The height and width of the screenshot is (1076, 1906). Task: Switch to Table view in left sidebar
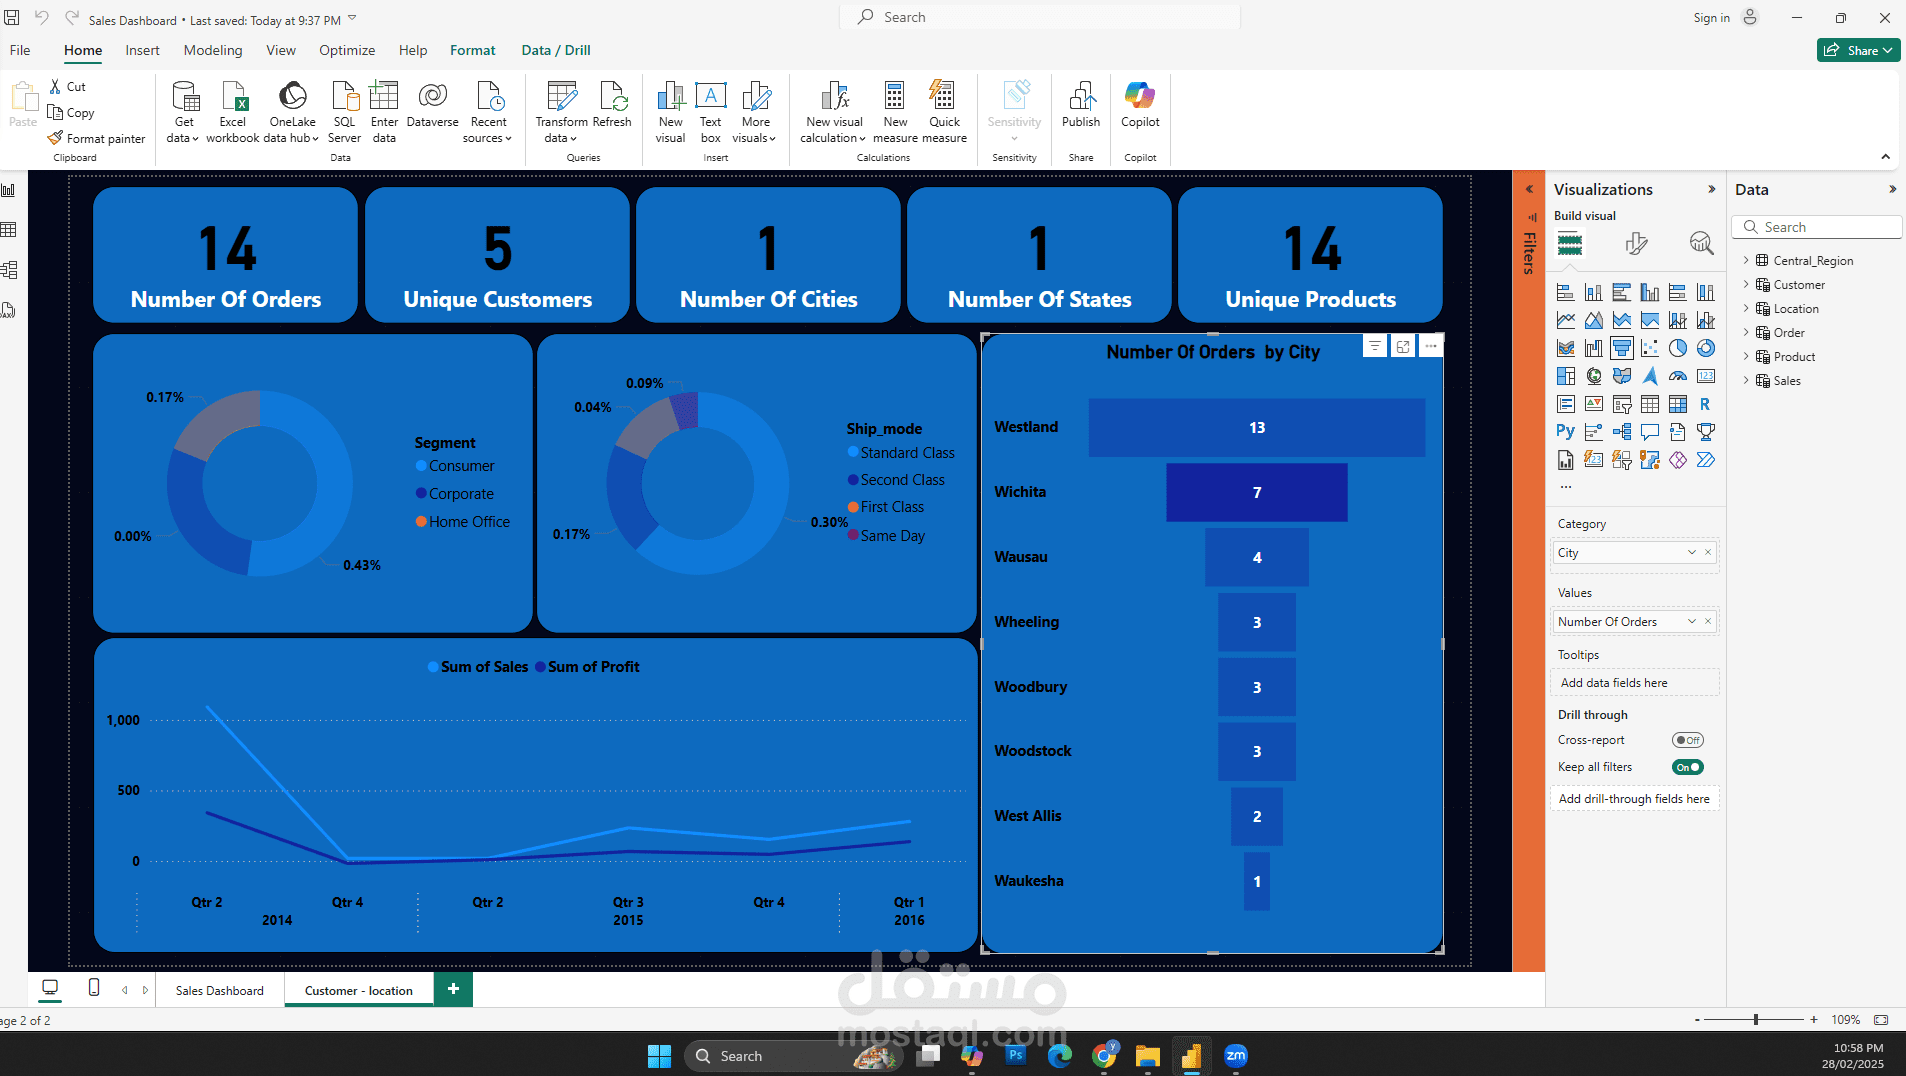tap(9, 230)
